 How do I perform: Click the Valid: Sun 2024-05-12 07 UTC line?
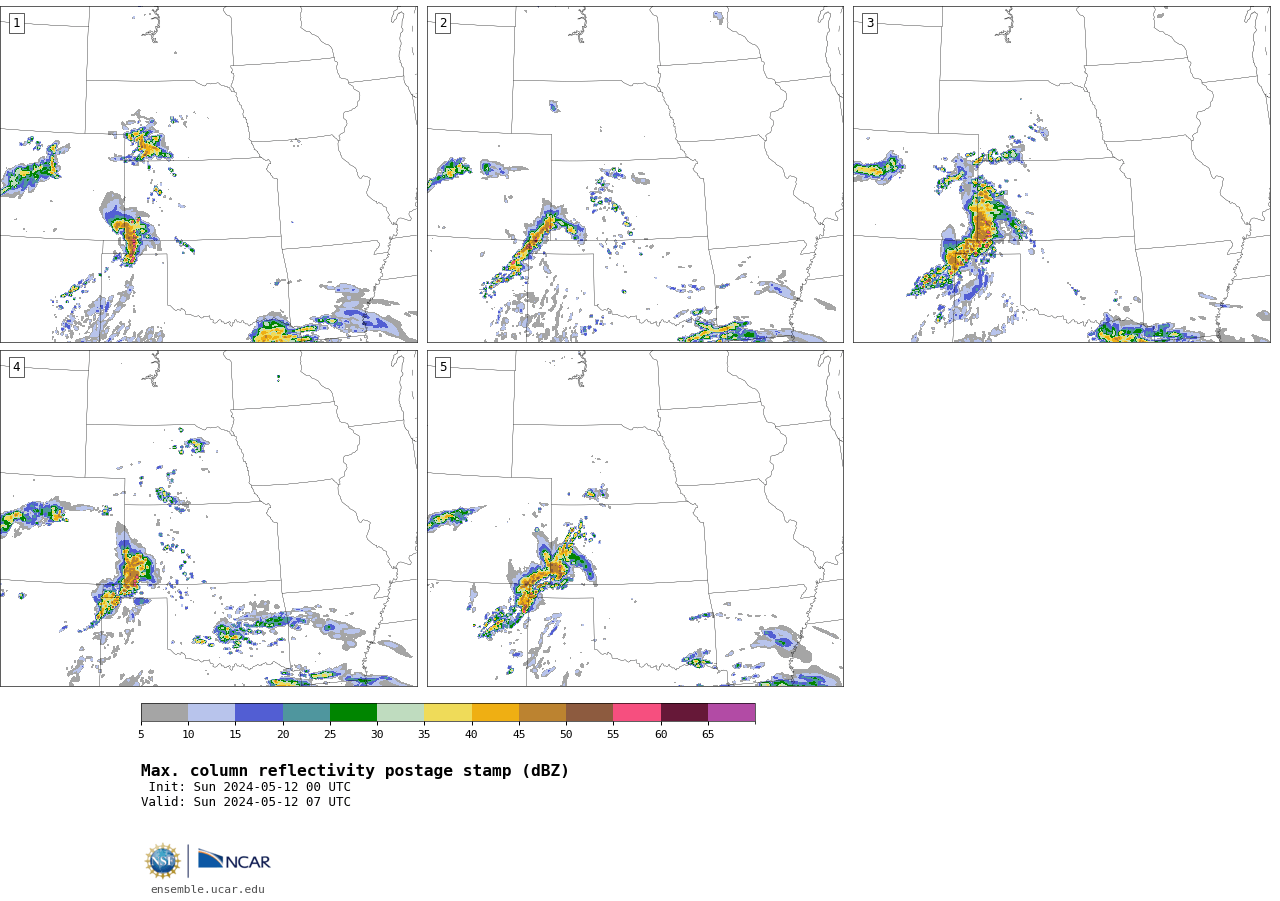coord(246,802)
